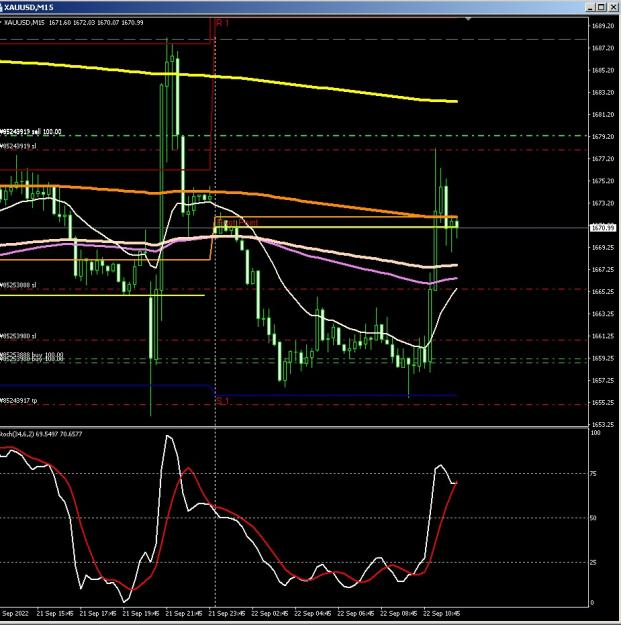Click the Stoch(14,6,2) indicator label
Viewport: 621px width, 625px height.
pyautogui.click(x=41, y=433)
